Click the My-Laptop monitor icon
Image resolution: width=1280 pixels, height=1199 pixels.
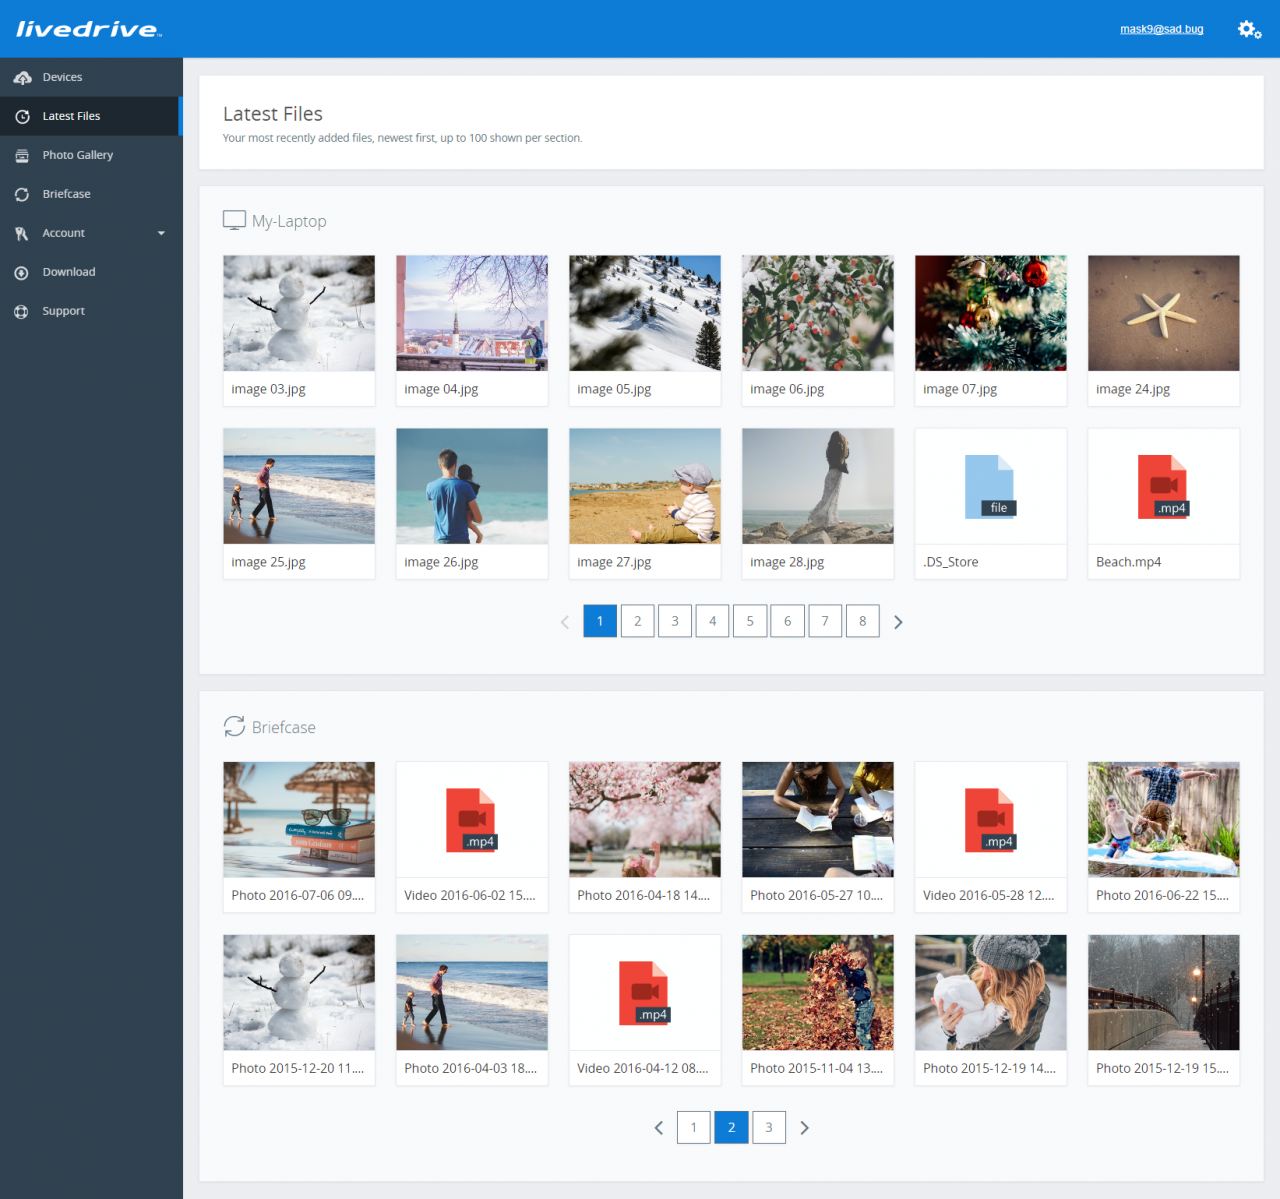pyautogui.click(x=234, y=221)
